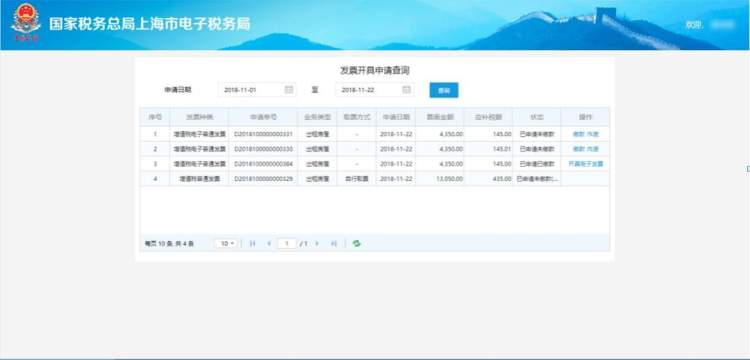Click the tax bureau emblem logo
The image size is (750, 360).
26,22
